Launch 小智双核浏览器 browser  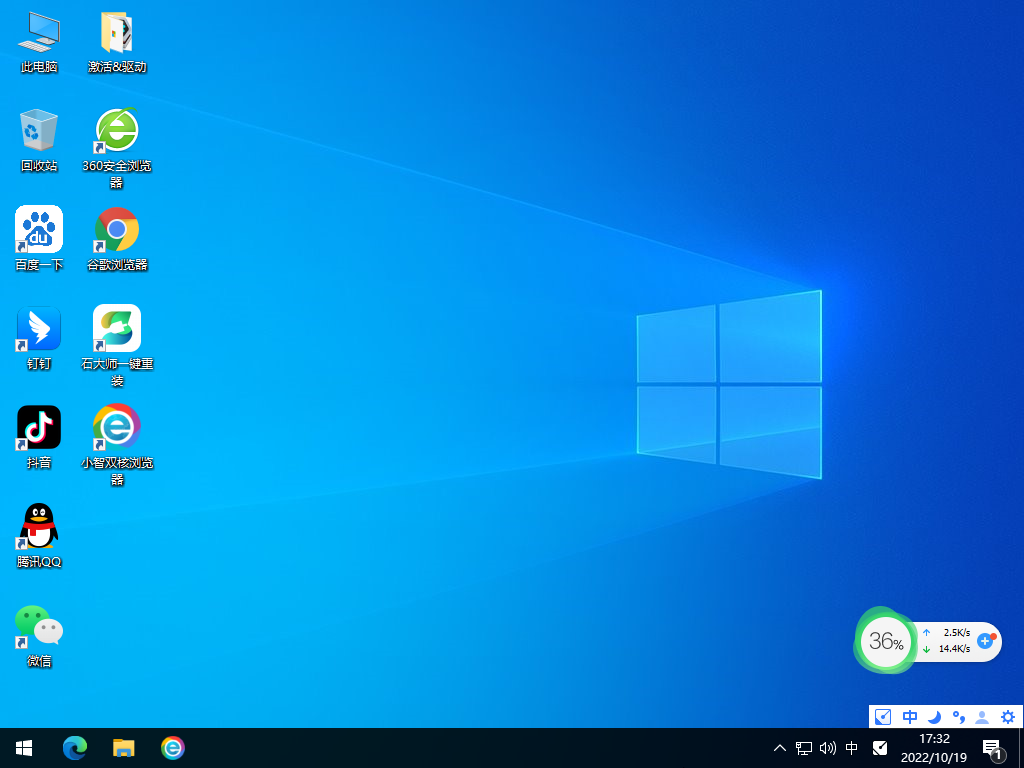tap(116, 426)
